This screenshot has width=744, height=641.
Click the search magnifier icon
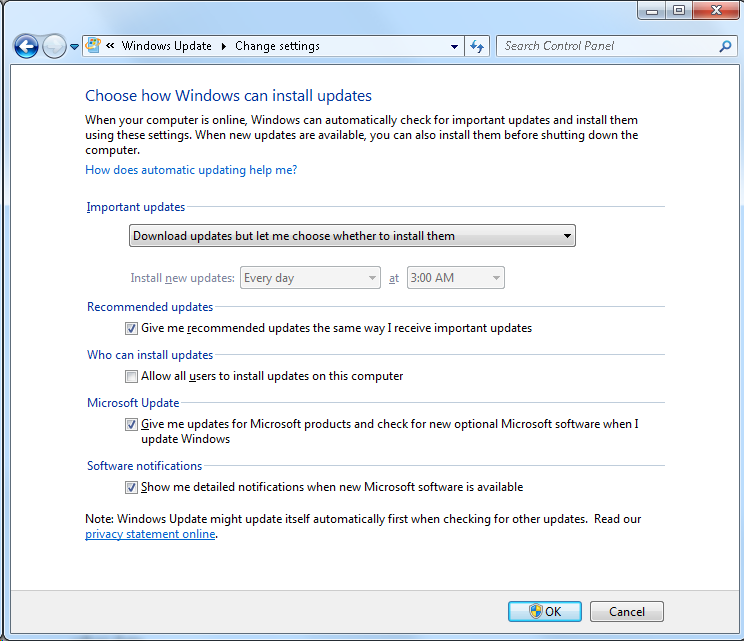[726, 46]
